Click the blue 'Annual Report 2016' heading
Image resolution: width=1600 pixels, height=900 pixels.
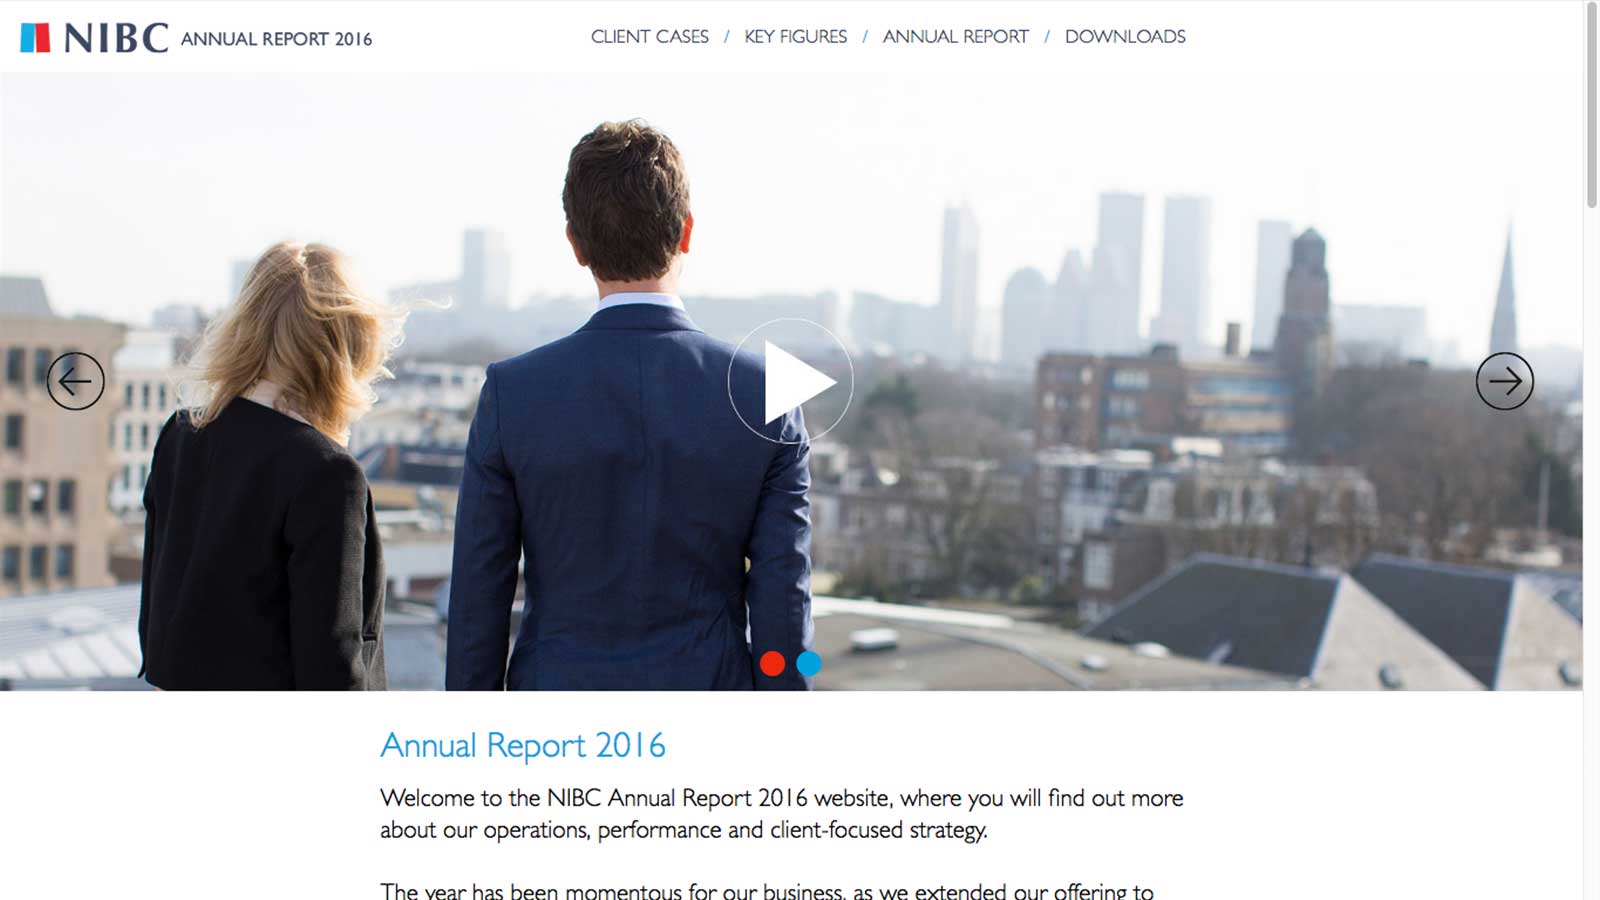522,745
